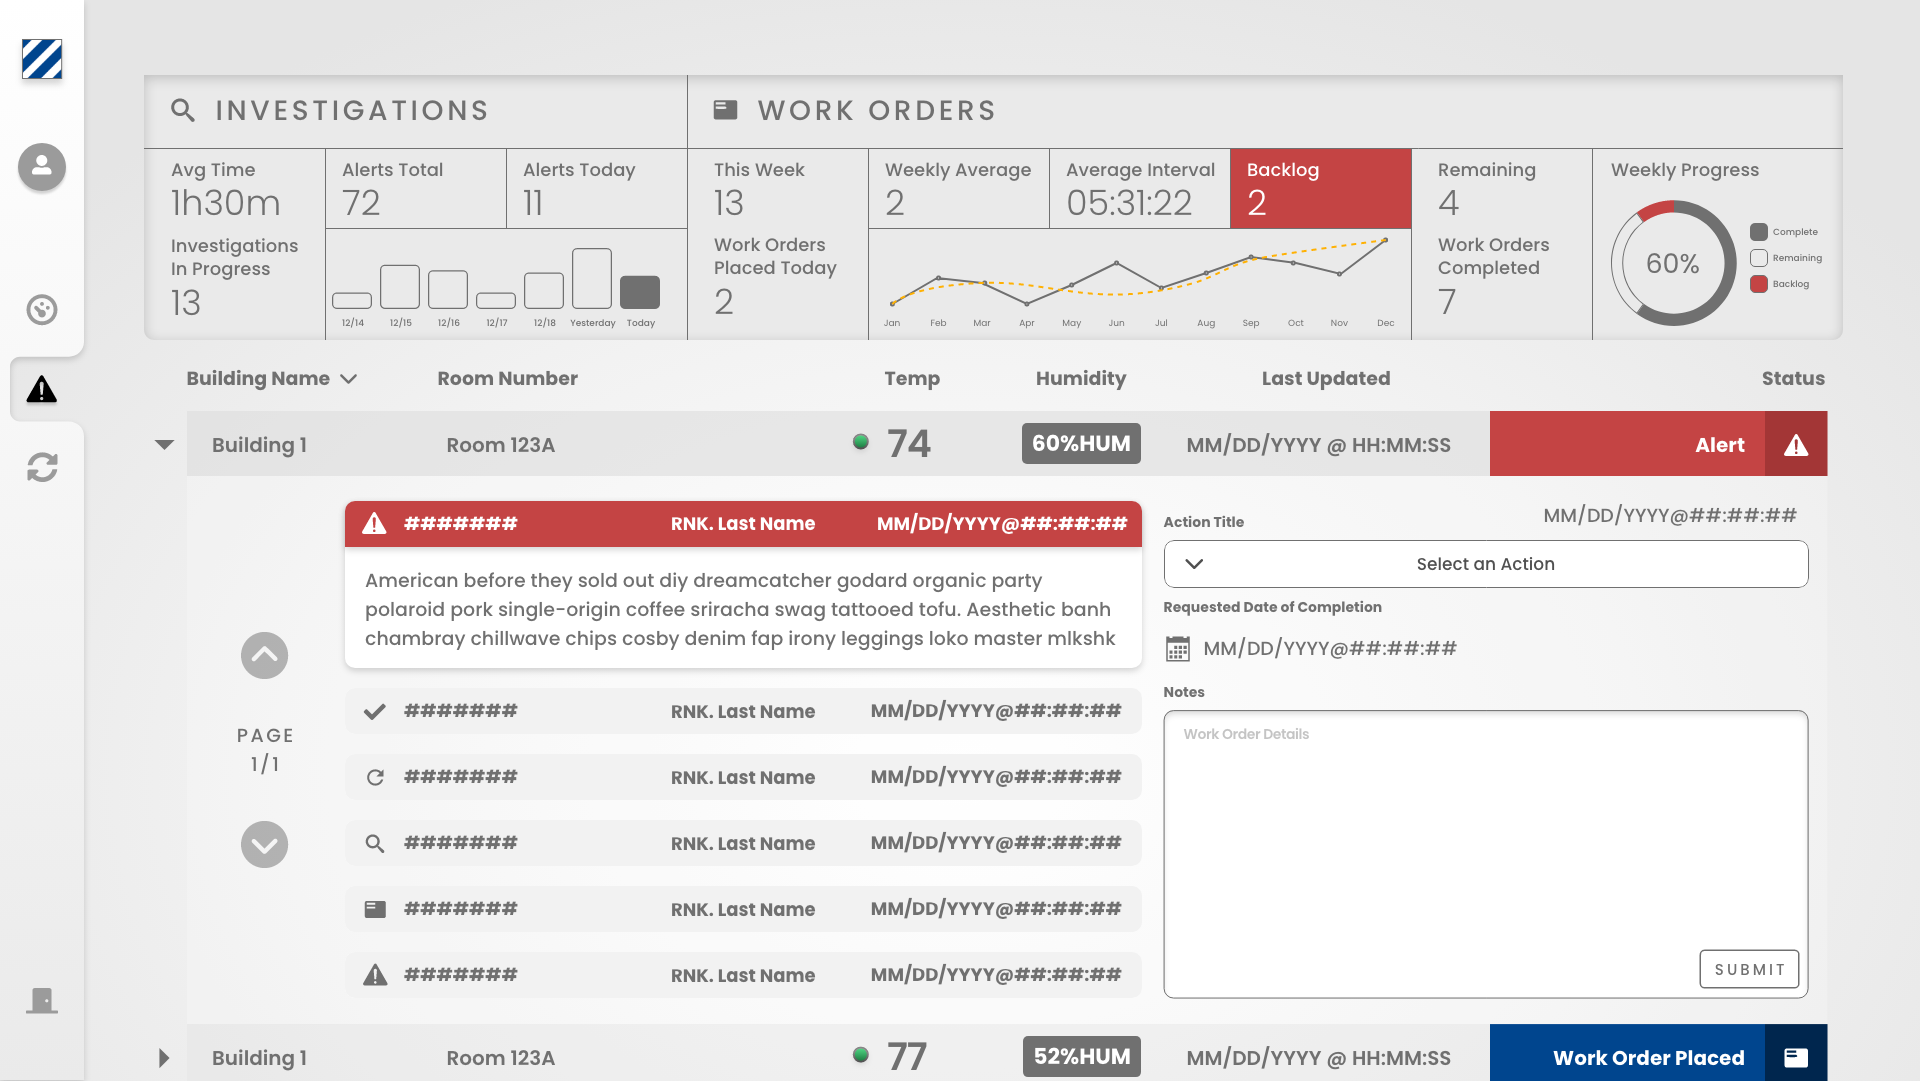Click the gray triangle warning log entry icon
Viewport: 1920px width, 1081px height.
[x=375, y=975]
